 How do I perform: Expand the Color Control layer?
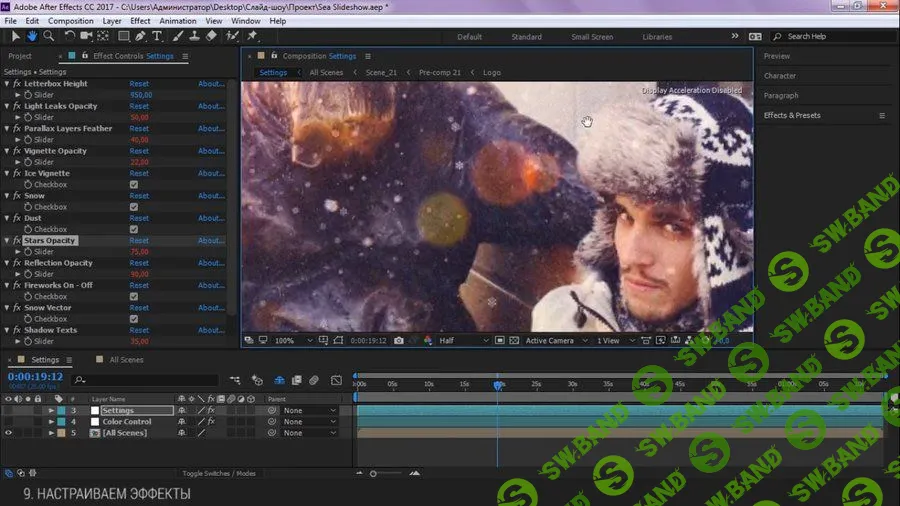[51, 422]
